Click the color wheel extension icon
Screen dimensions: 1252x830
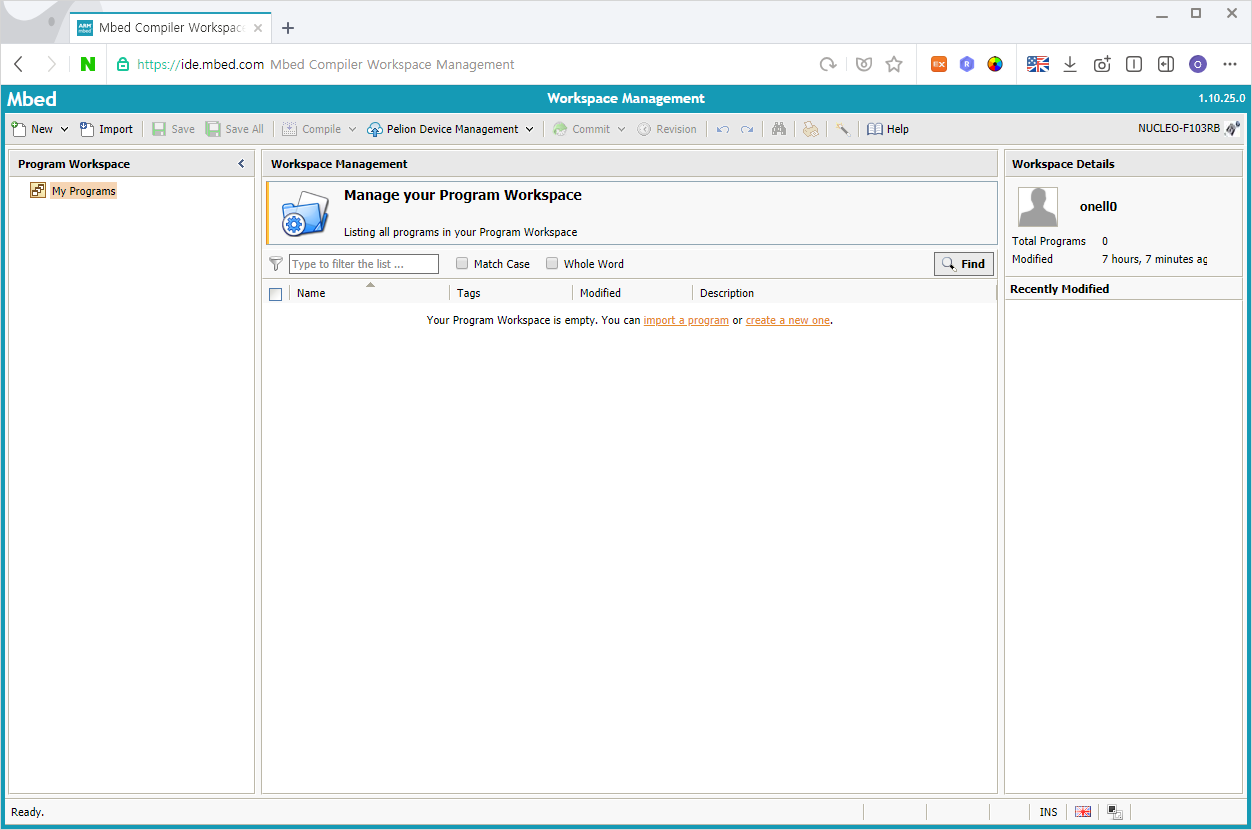[995, 64]
